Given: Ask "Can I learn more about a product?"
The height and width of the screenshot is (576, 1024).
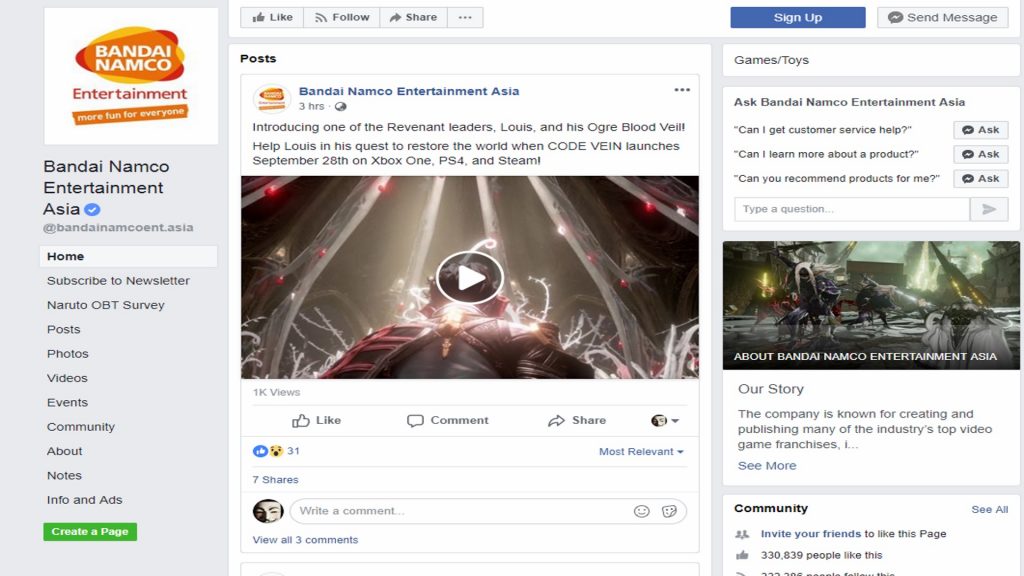Looking at the screenshot, I should [x=980, y=154].
